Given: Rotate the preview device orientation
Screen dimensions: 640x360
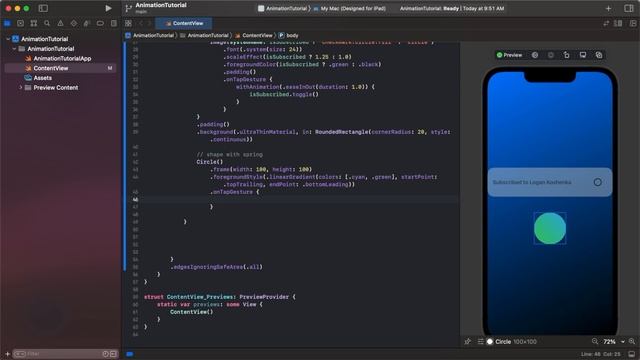Looking at the screenshot, I should point(567,55).
